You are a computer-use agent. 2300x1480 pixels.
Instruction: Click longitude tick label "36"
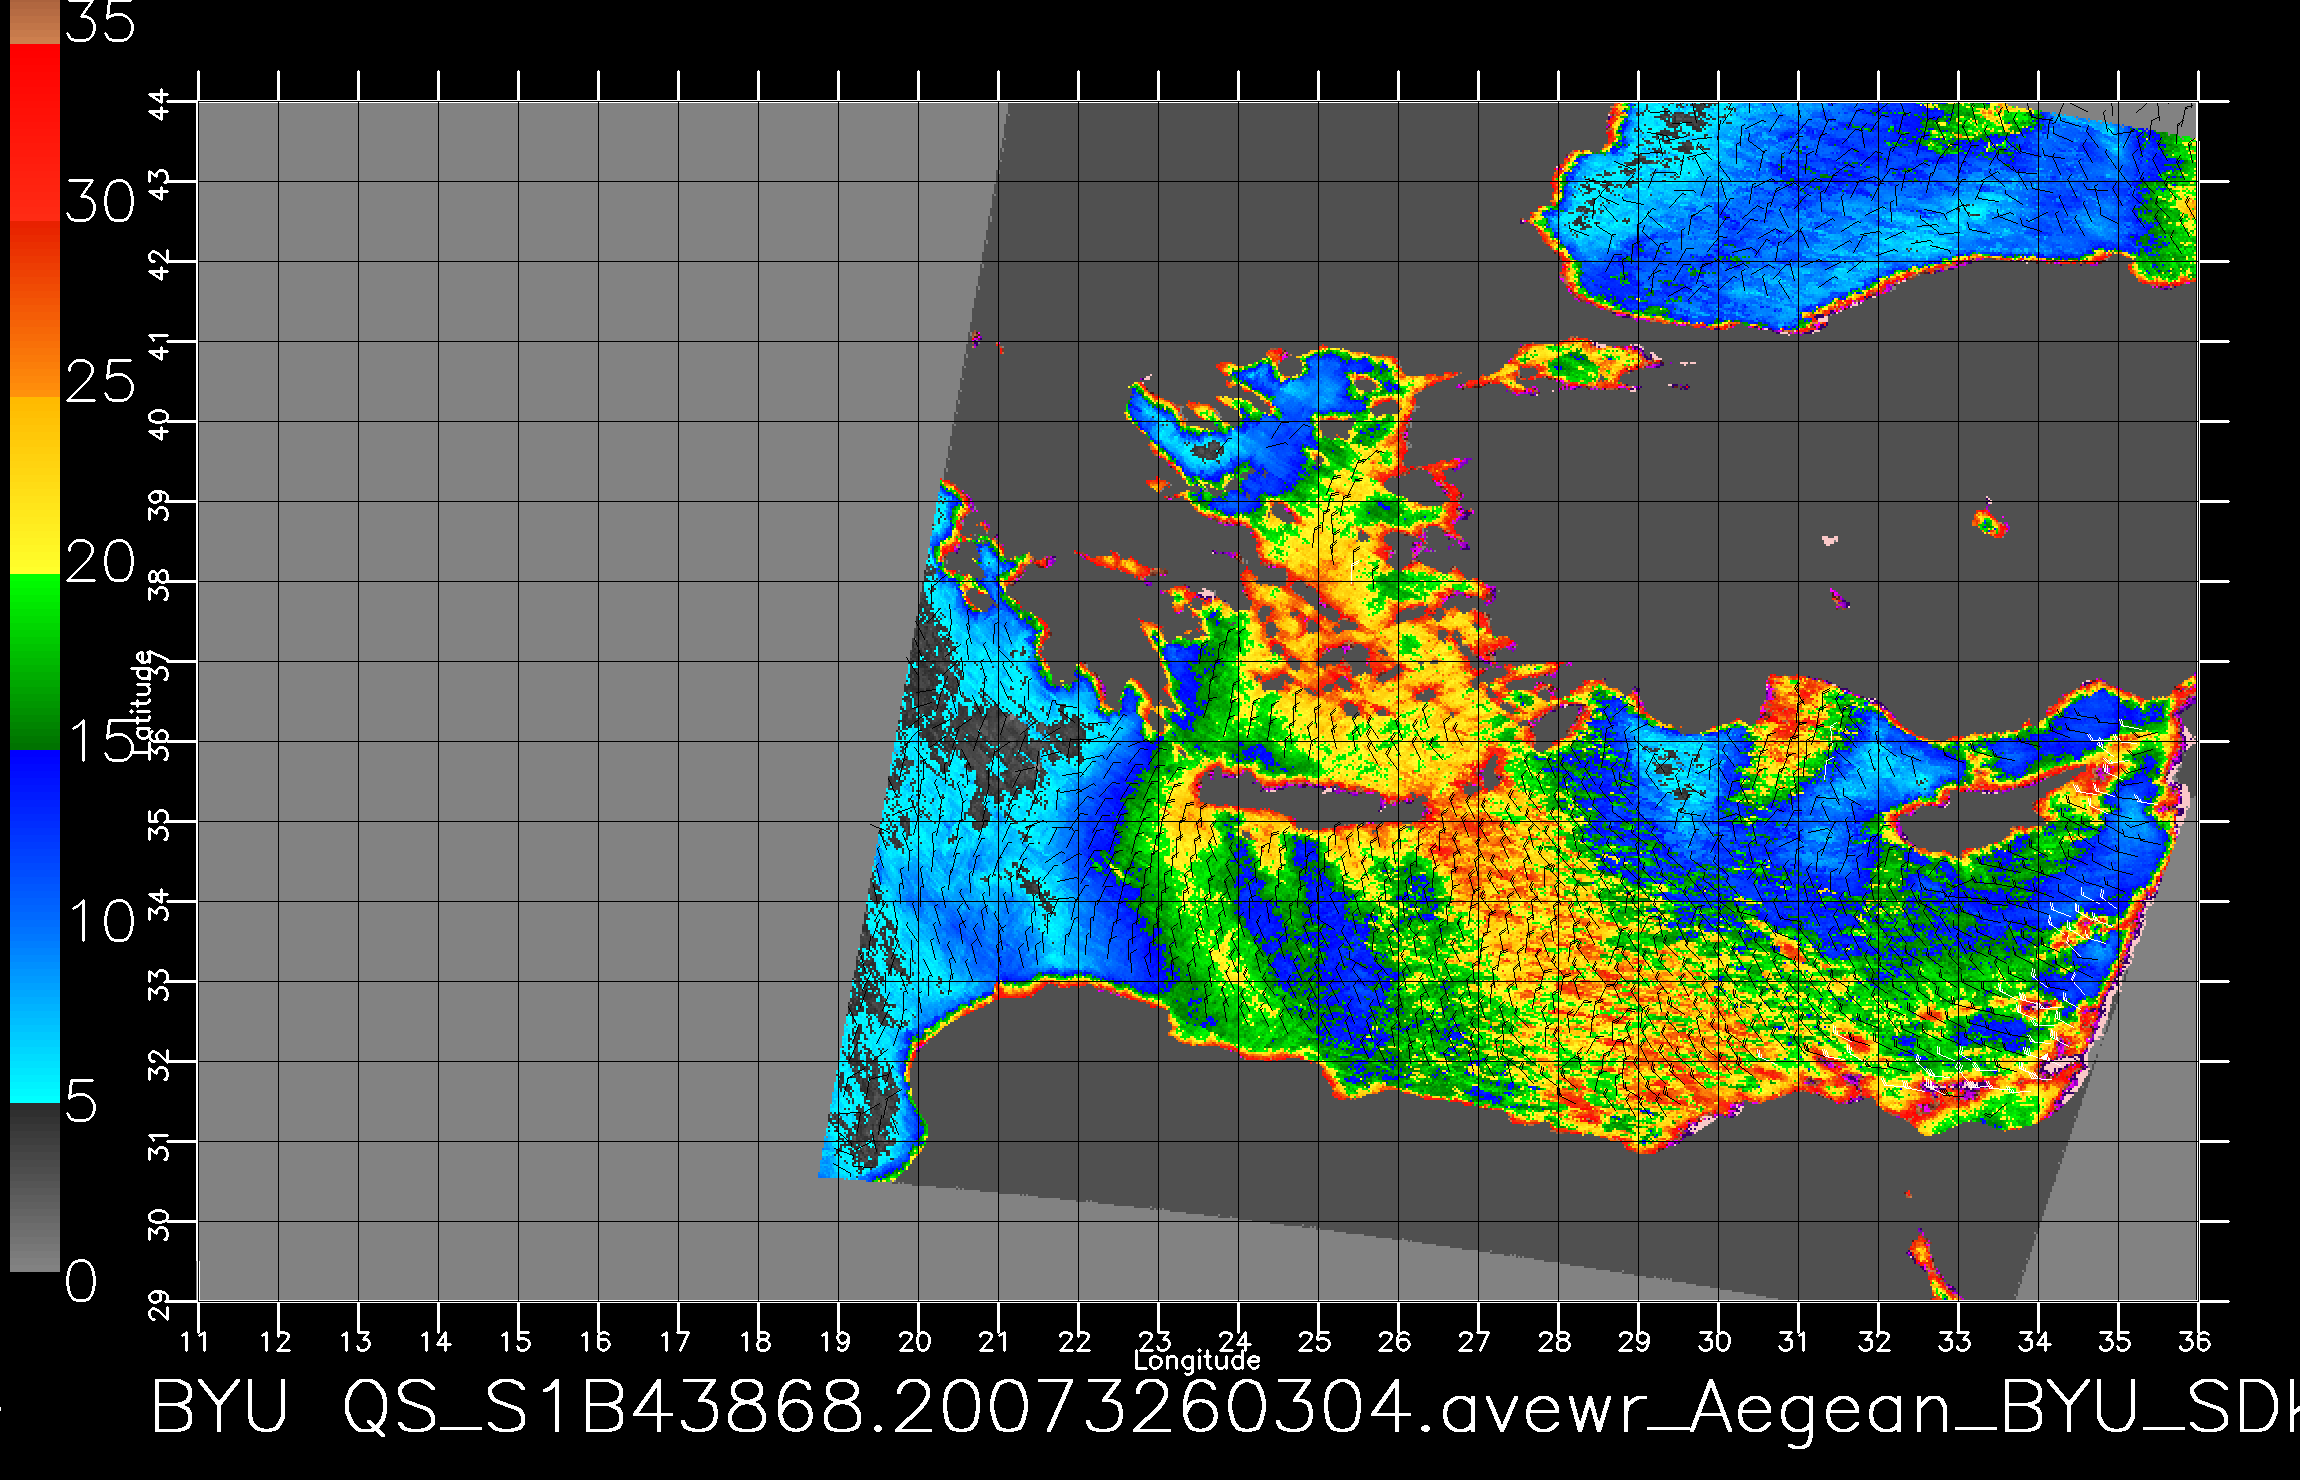click(2195, 1341)
